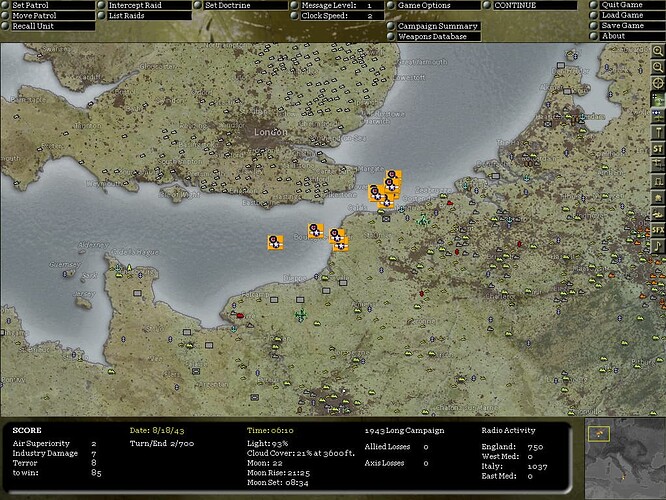The width and height of the screenshot is (666, 500).
Task: Click the yellow viewport rectangle in minimap
Action: coord(599,434)
